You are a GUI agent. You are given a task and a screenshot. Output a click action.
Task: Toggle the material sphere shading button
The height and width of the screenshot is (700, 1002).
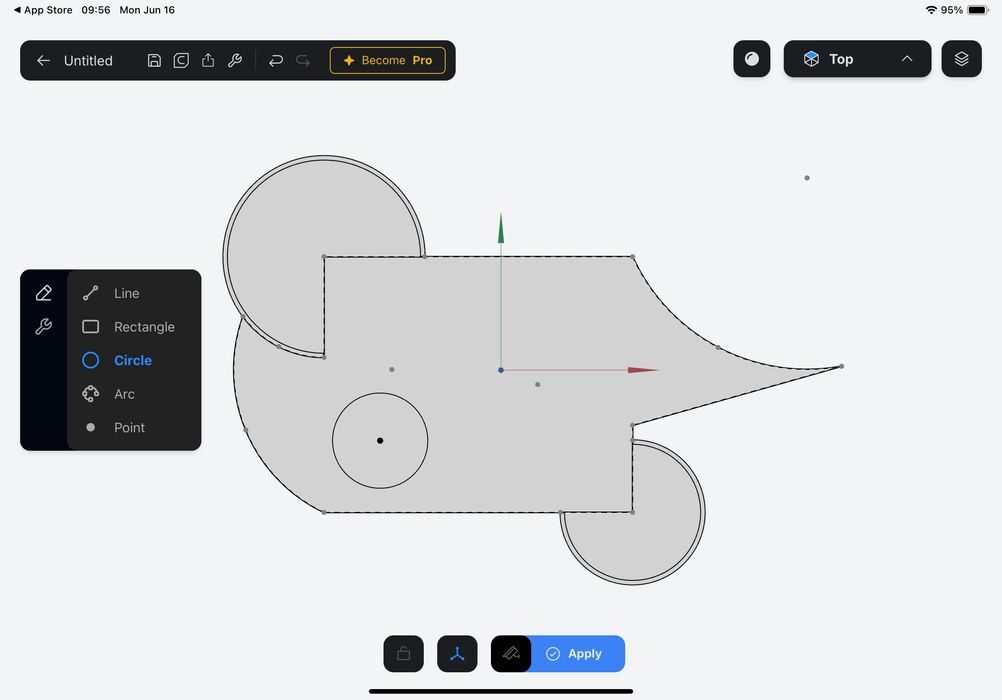[x=752, y=59]
